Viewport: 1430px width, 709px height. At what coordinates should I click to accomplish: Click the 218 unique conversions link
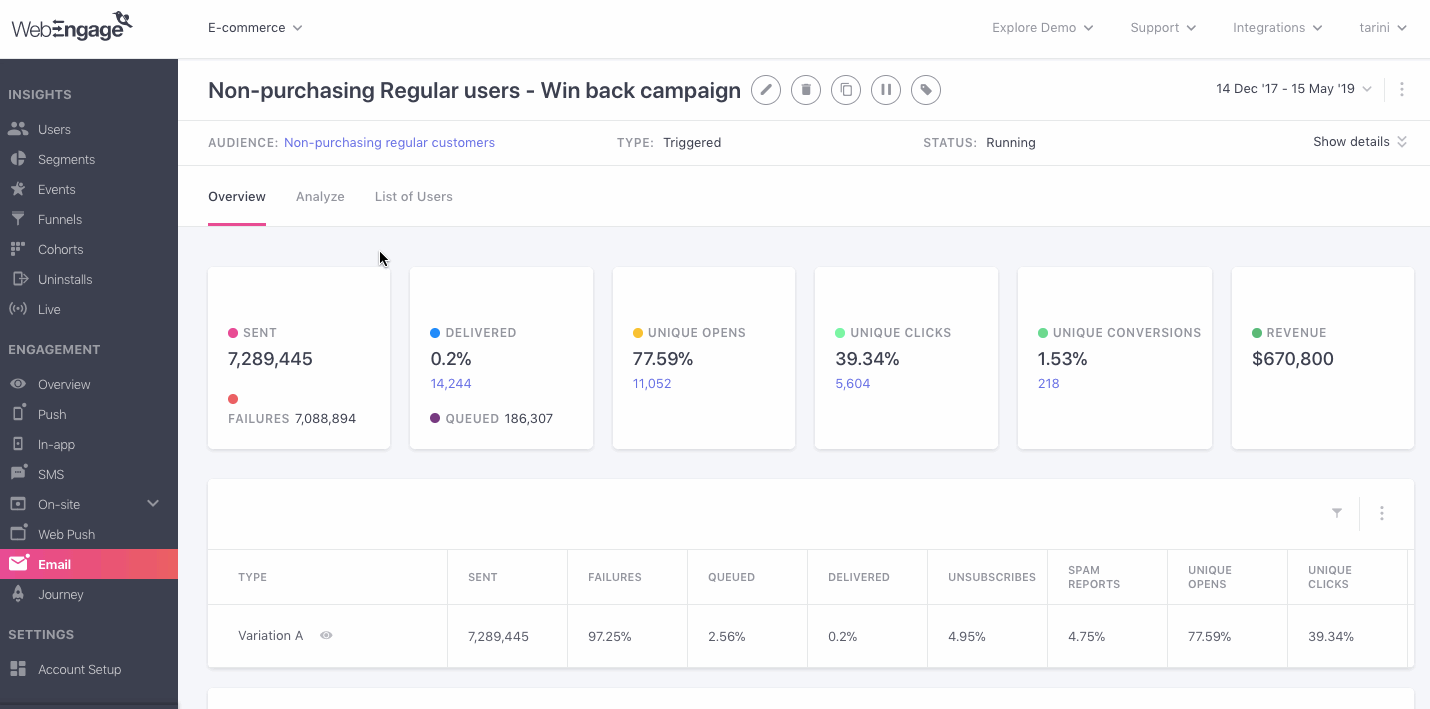[1048, 384]
